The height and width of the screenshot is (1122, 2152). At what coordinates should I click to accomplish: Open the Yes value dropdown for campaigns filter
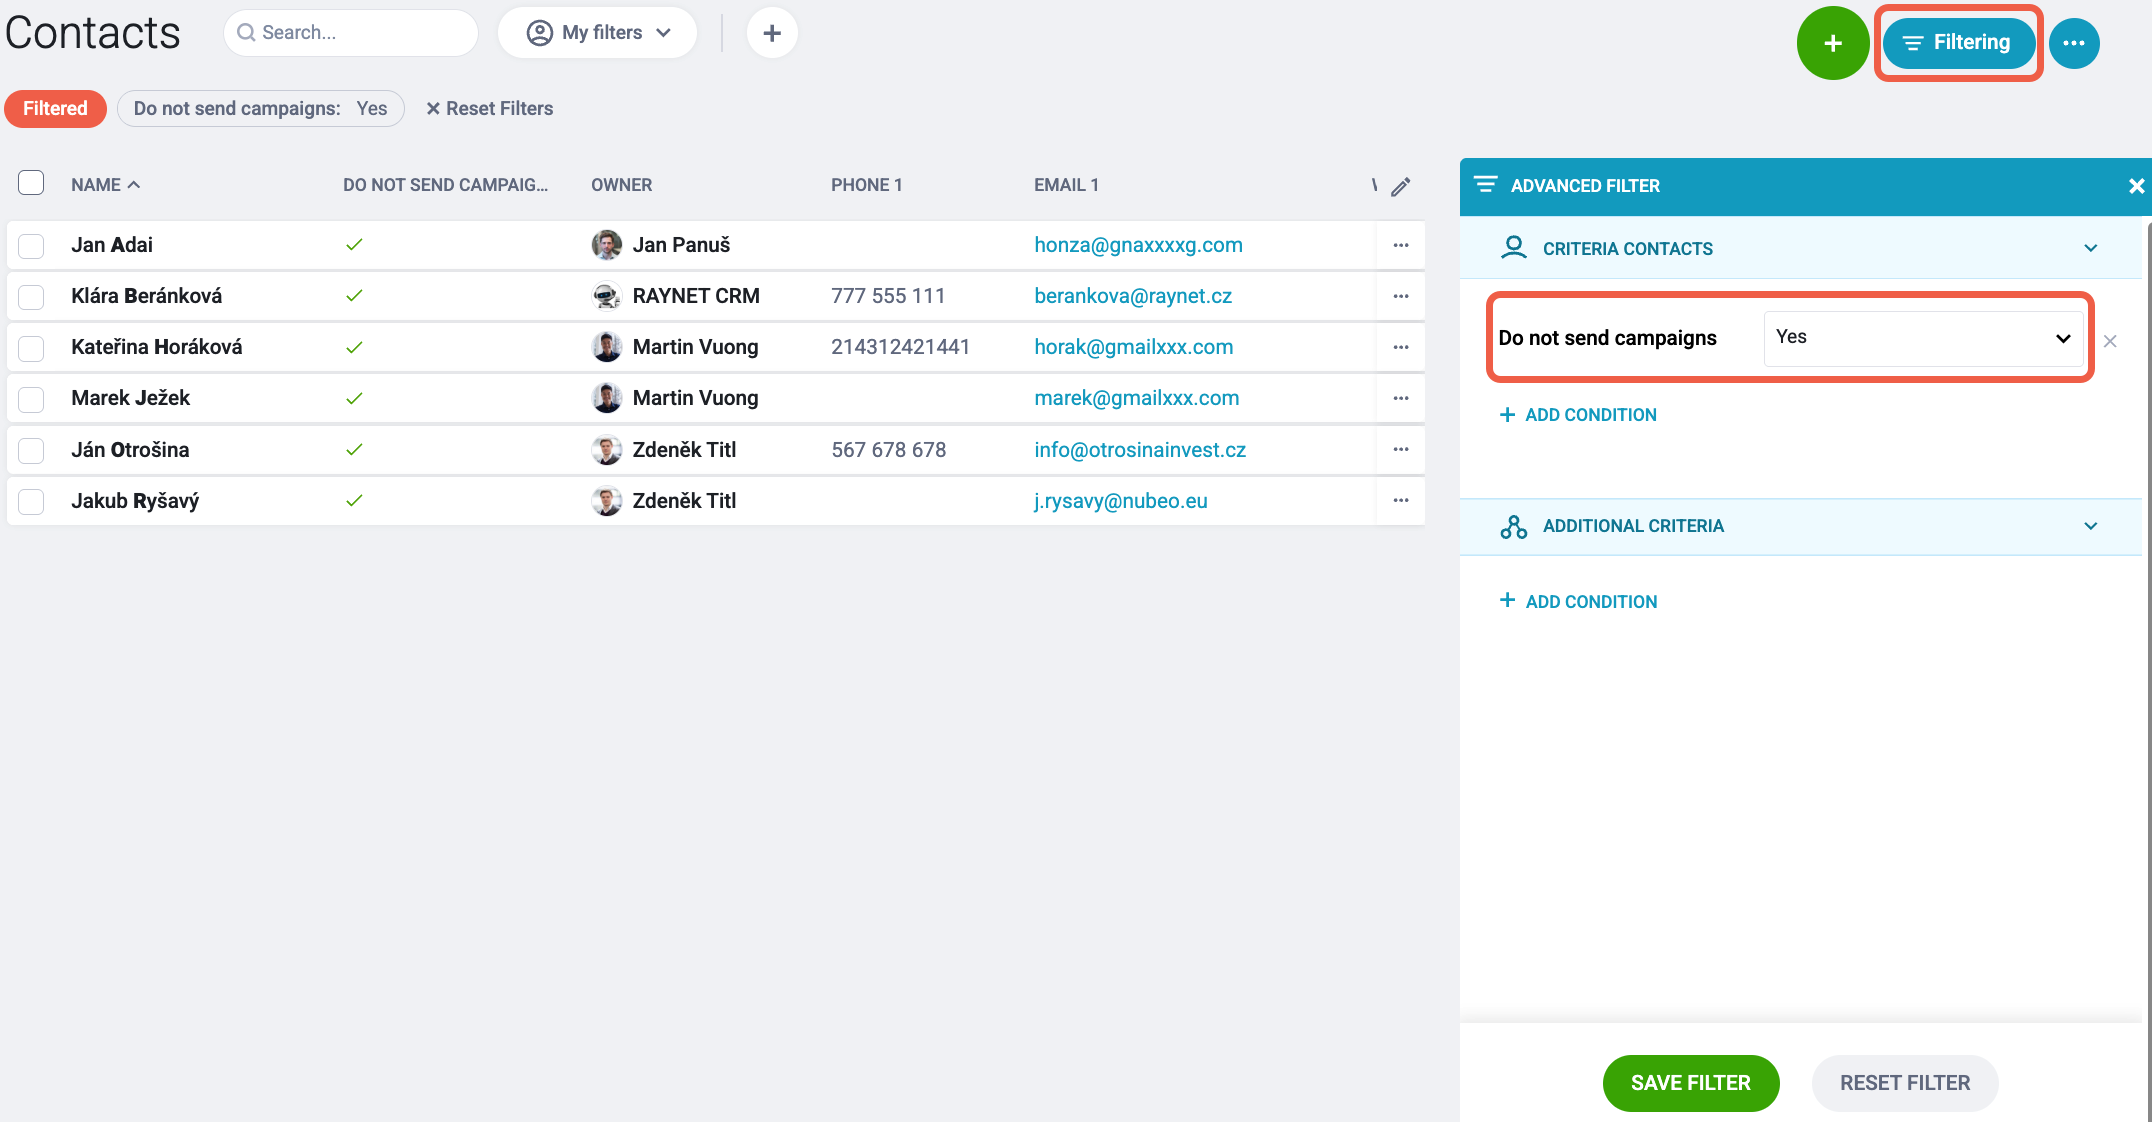[1923, 338]
